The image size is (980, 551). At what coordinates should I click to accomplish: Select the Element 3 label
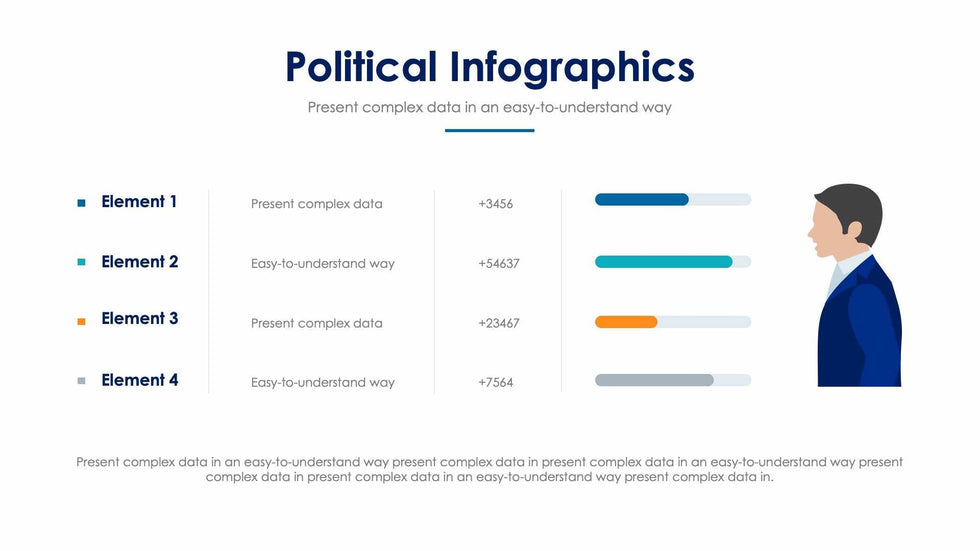coord(140,319)
